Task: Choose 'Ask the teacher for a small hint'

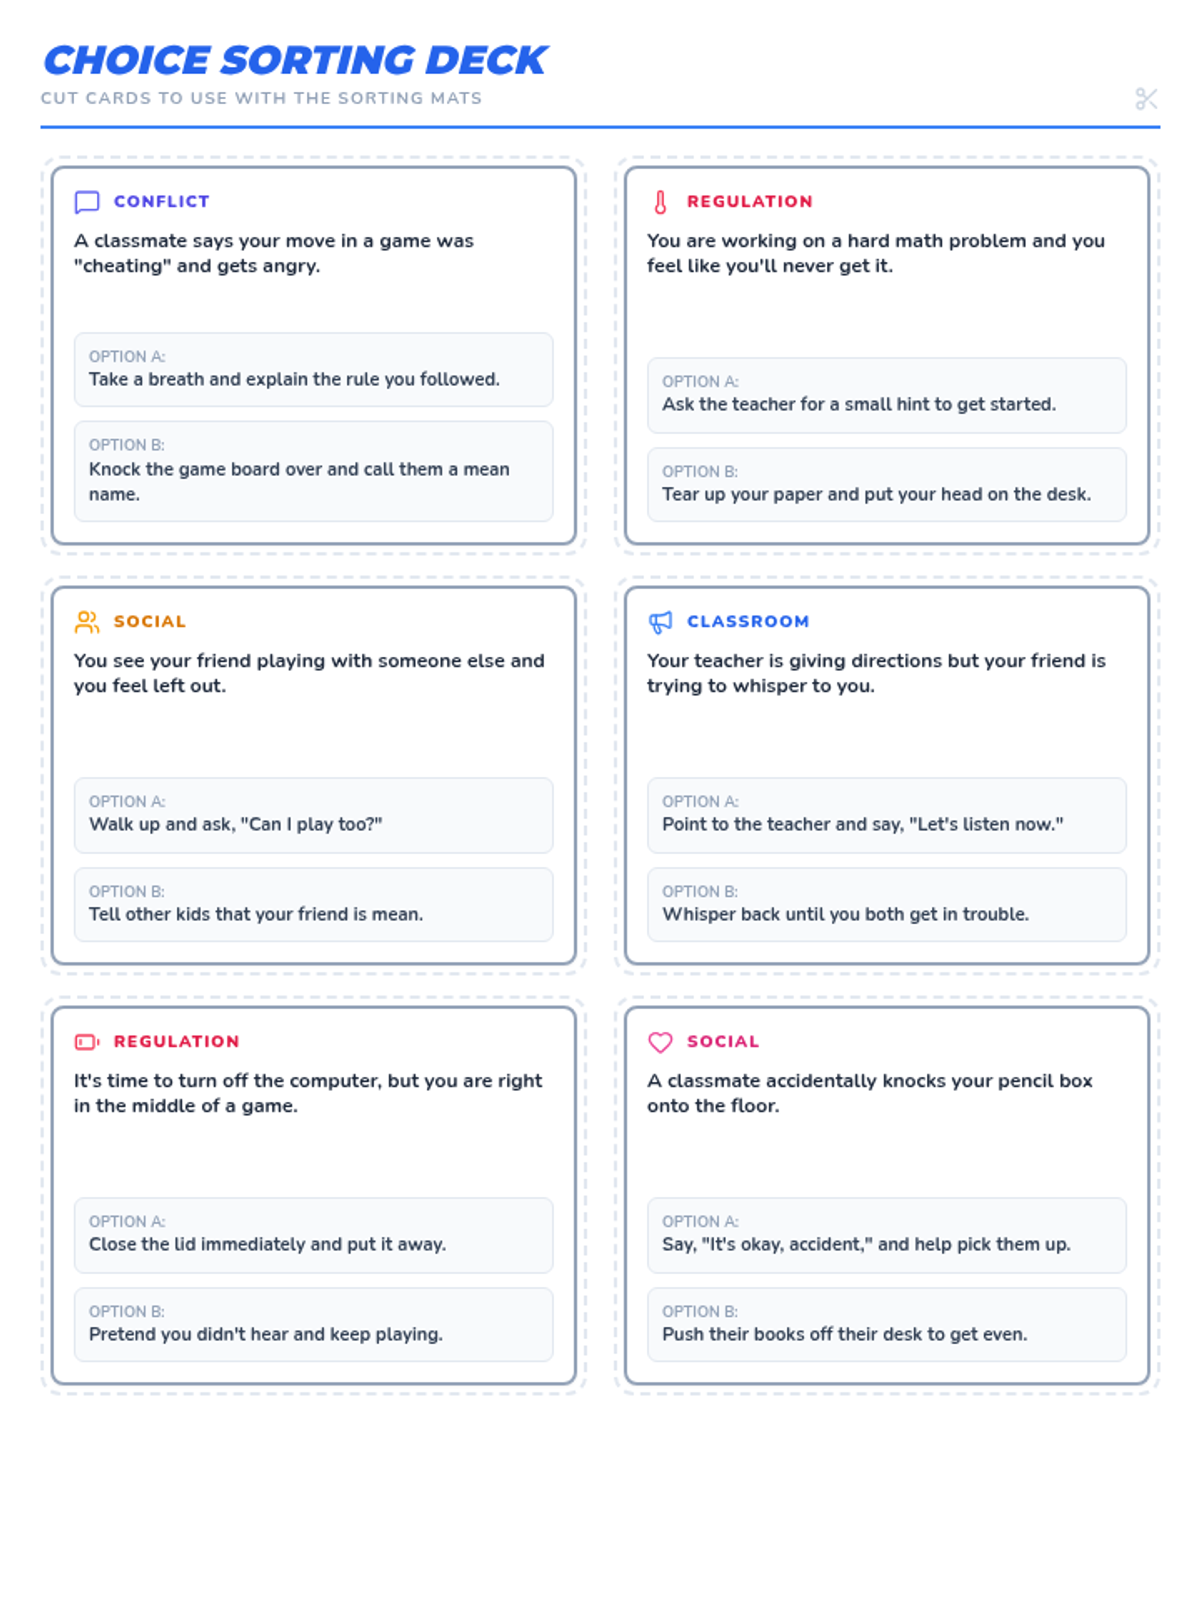Action: coord(886,395)
